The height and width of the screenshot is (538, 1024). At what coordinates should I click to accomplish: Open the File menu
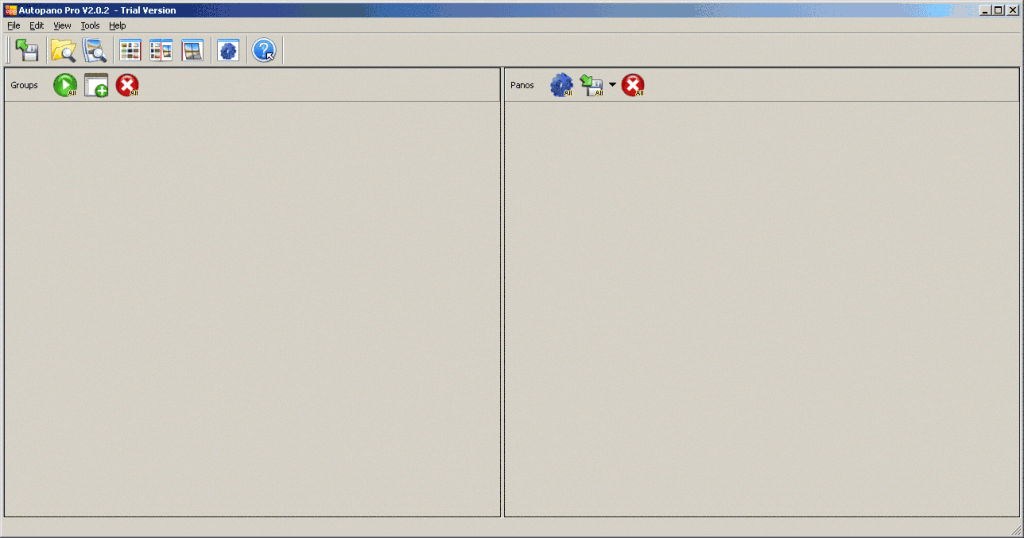point(14,25)
